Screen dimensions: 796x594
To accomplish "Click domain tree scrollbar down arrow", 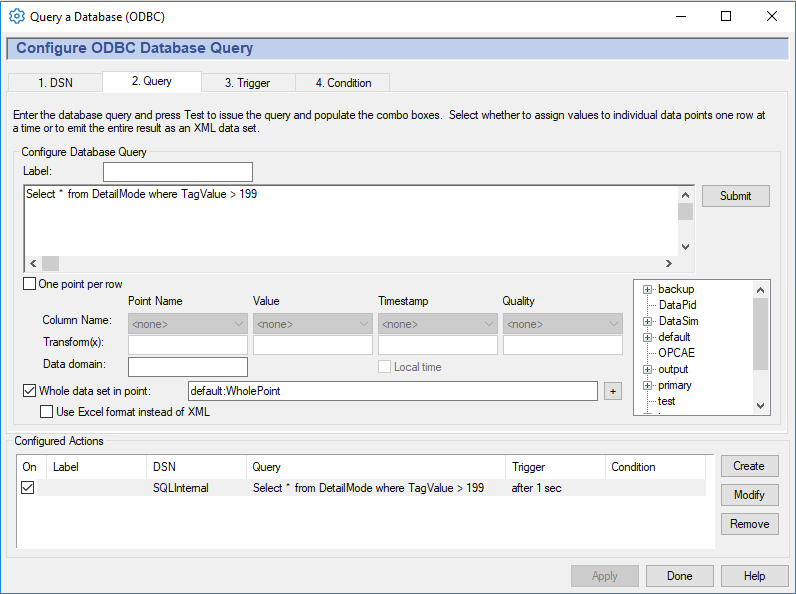I will point(760,406).
